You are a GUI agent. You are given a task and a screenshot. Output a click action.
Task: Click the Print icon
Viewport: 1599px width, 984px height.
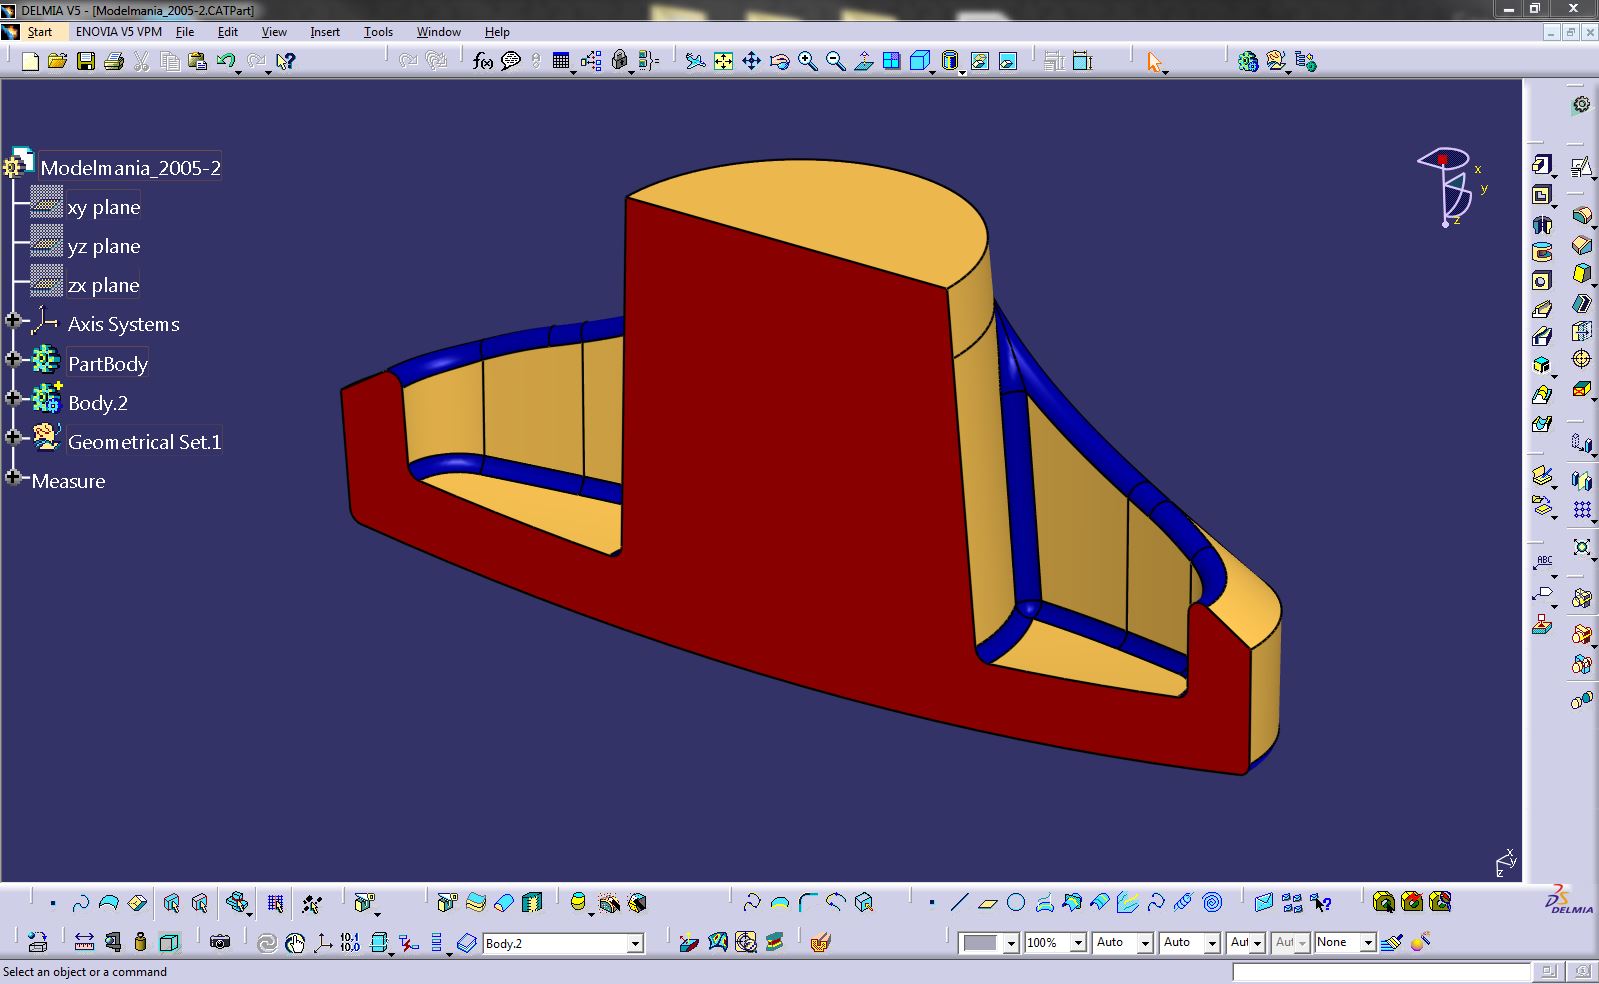click(114, 62)
